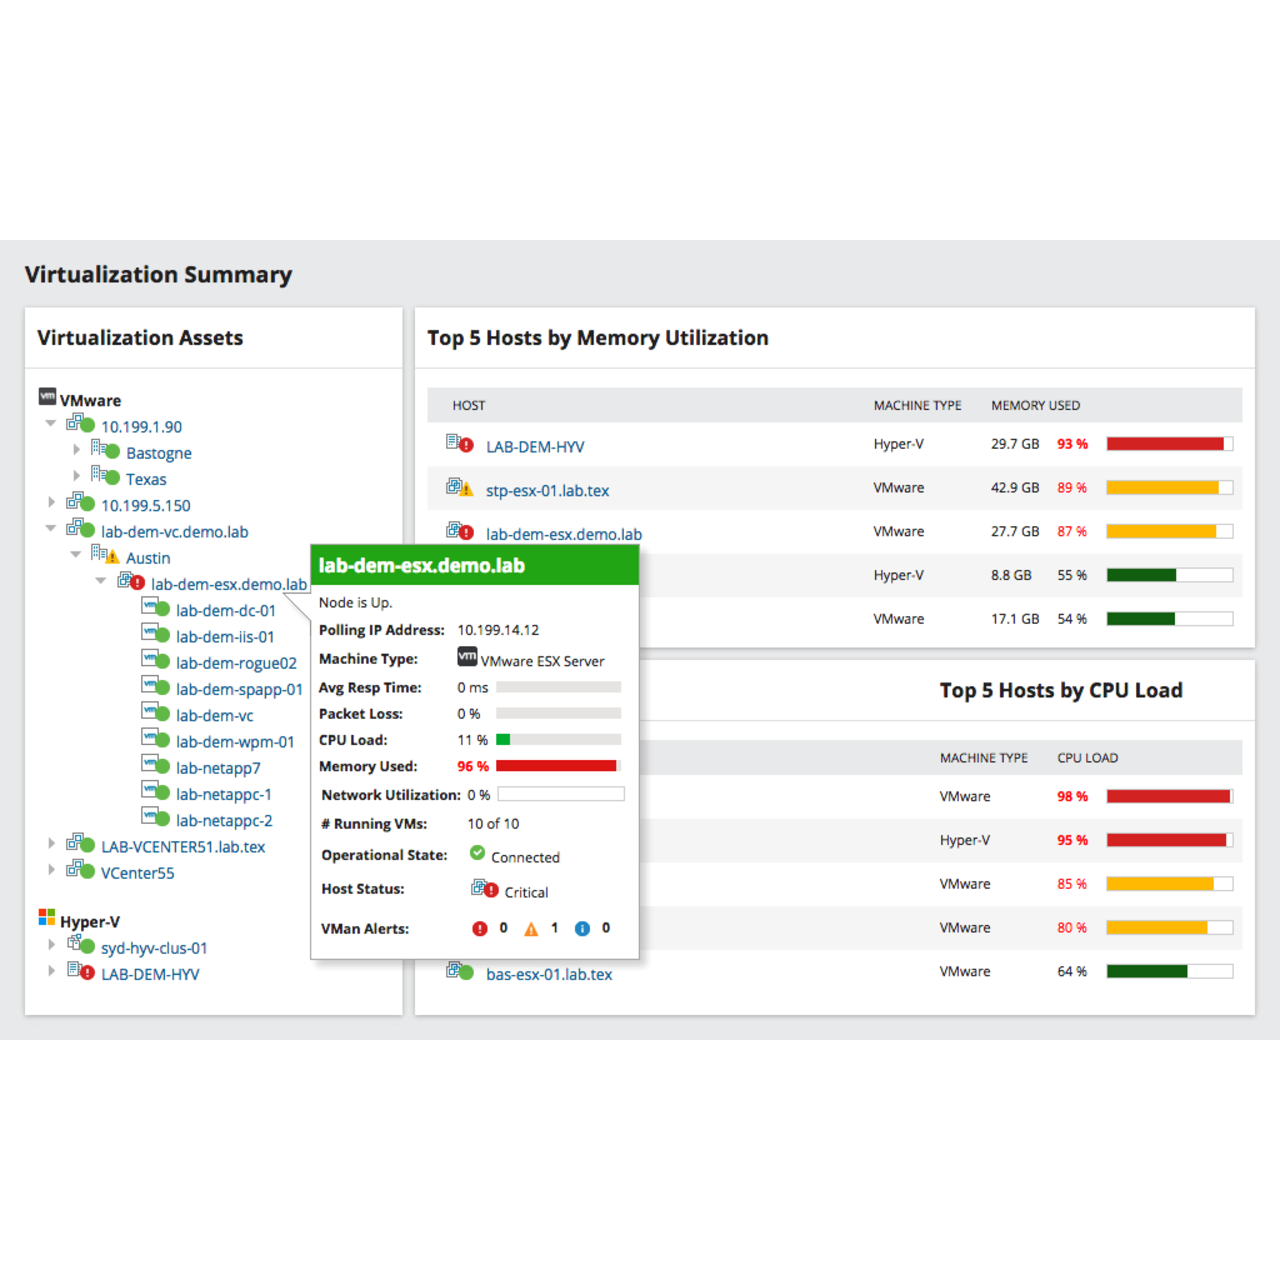
Task: Expand the LAB-VCENTER51.lab.tex node
Action: click(51, 844)
